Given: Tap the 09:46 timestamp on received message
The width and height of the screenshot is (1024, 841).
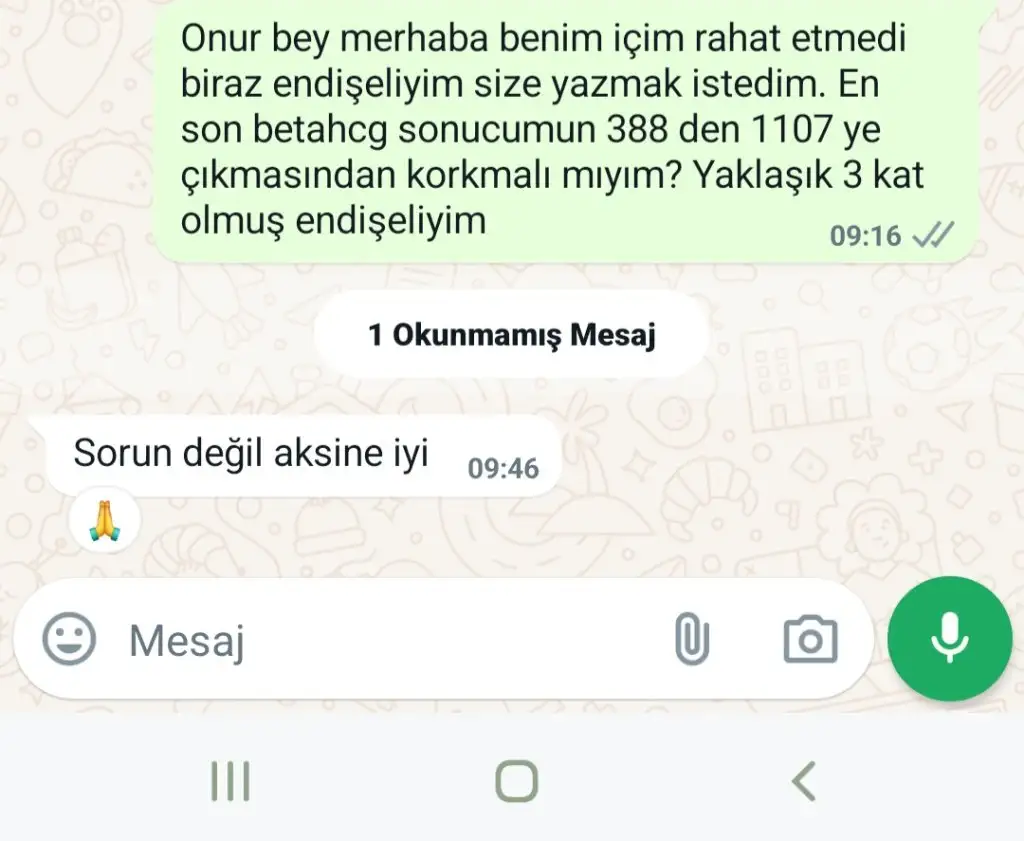Looking at the screenshot, I should [x=504, y=468].
